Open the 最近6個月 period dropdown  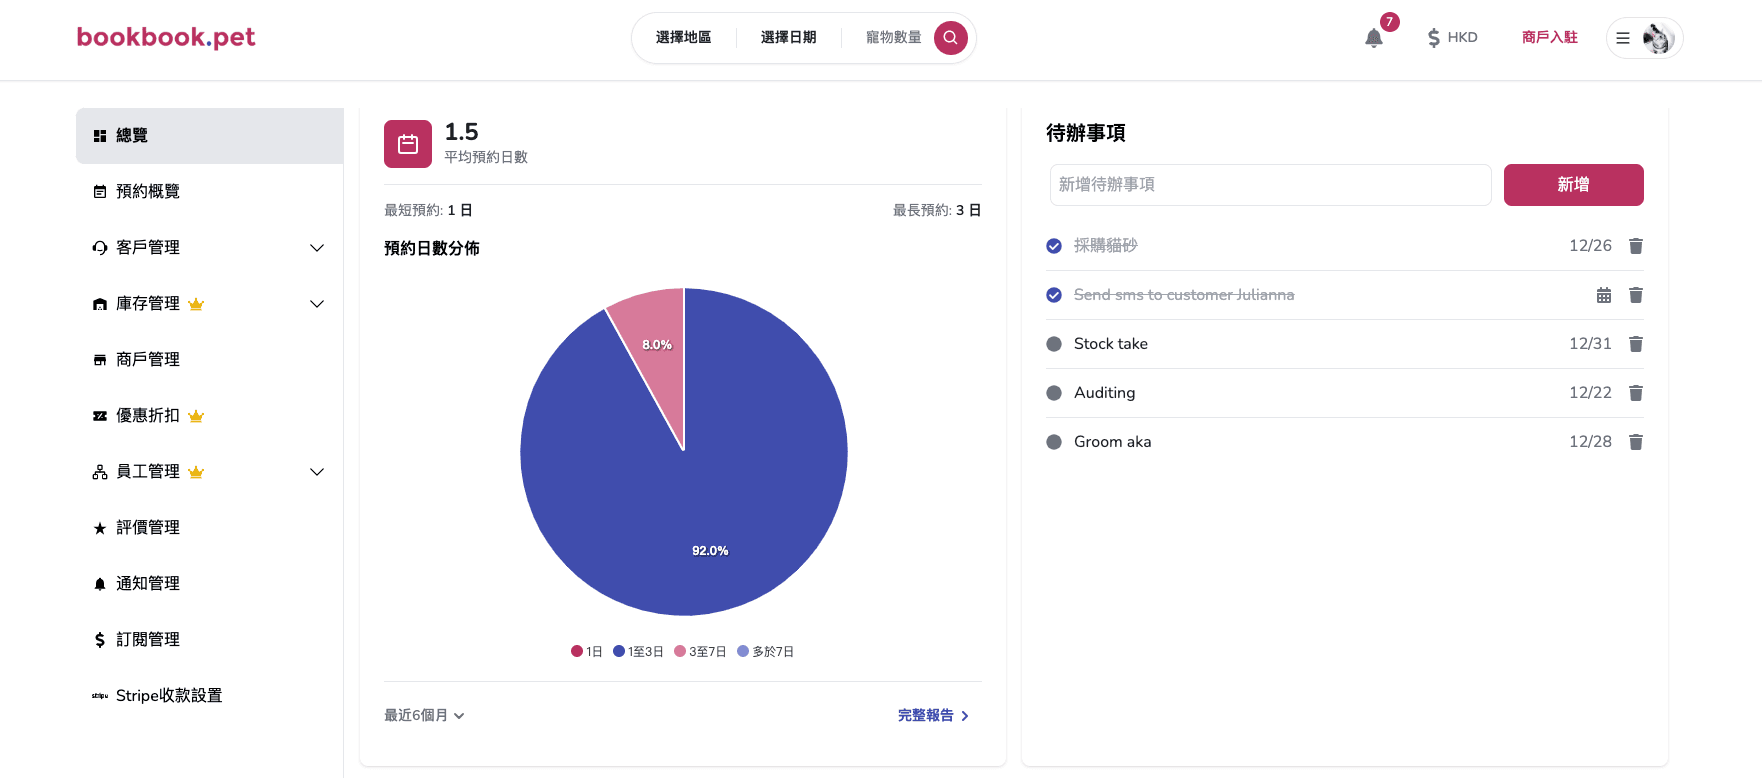click(x=425, y=716)
